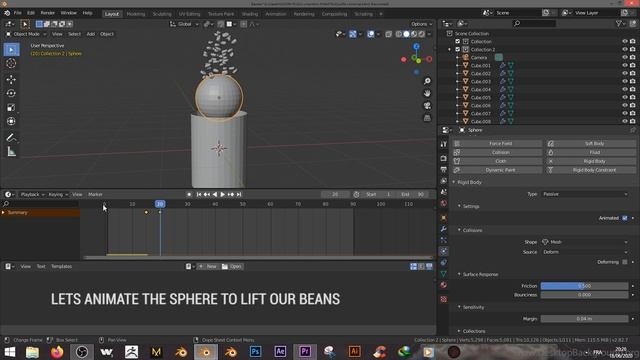Disable Cube.003 in renders camera icon
This screenshot has height=360, width=640.
pyautogui.click(x=633, y=82)
